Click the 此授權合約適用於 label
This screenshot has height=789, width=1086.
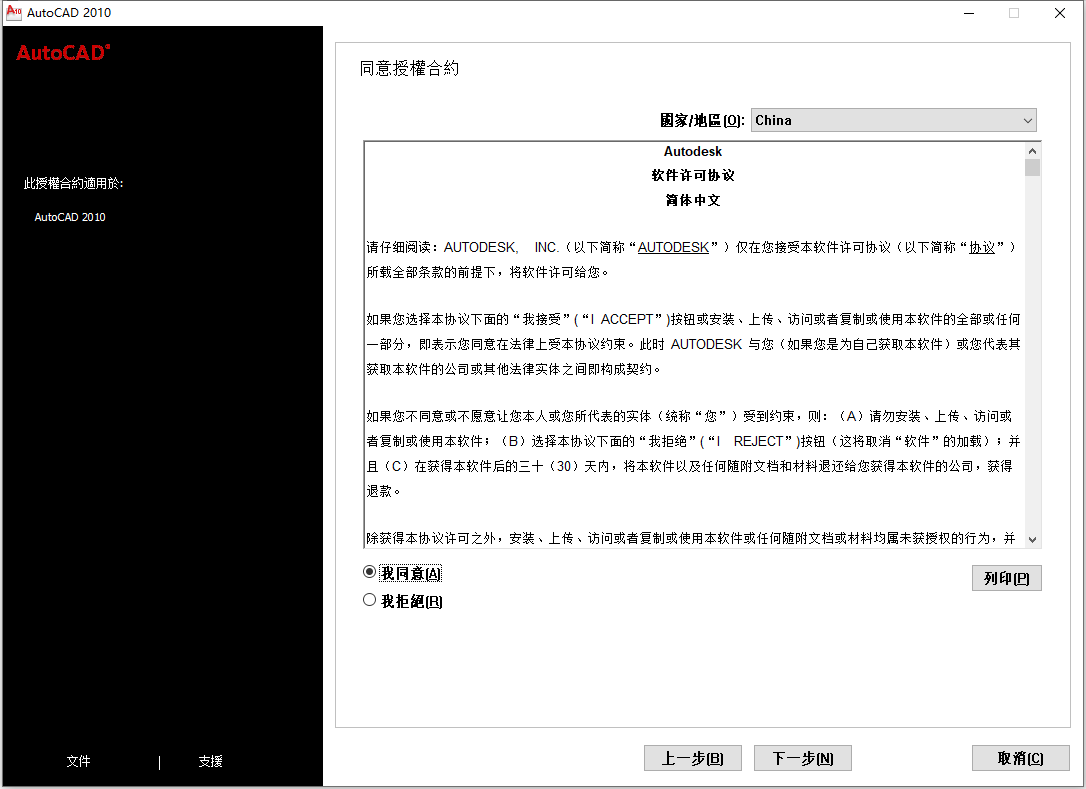73,183
